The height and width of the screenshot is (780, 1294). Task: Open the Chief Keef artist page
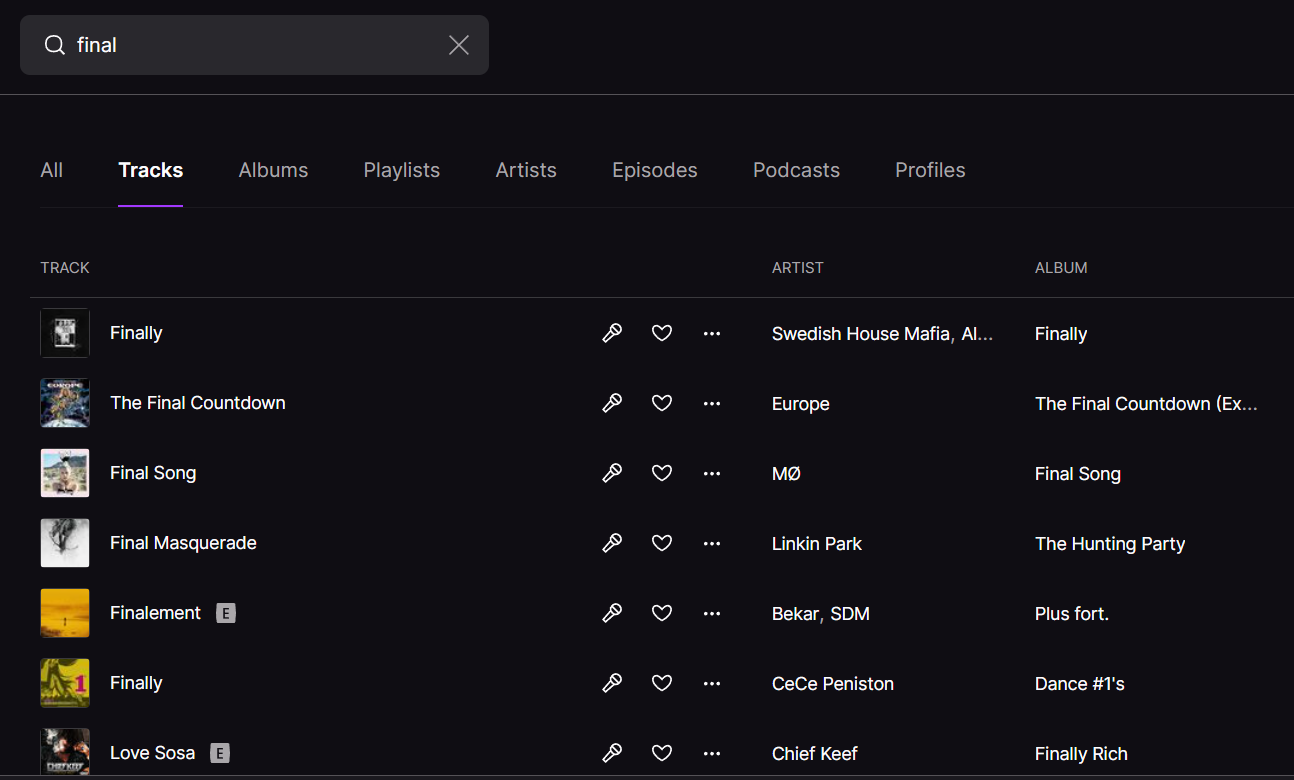(815, 754)
